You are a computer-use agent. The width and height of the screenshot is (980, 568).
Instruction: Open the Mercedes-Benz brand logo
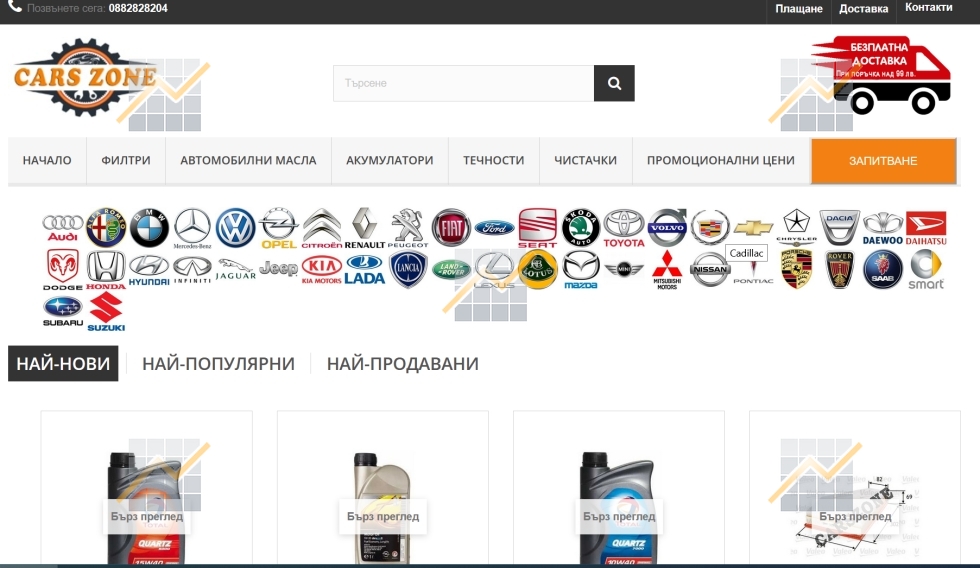pyautogui.click(x=192, y=228)
